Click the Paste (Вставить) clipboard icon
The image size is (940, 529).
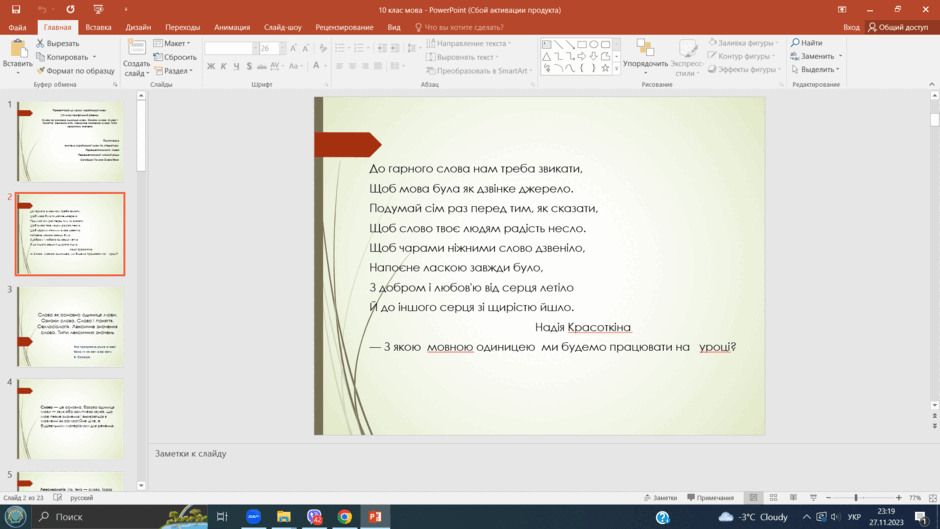[18, 49]
